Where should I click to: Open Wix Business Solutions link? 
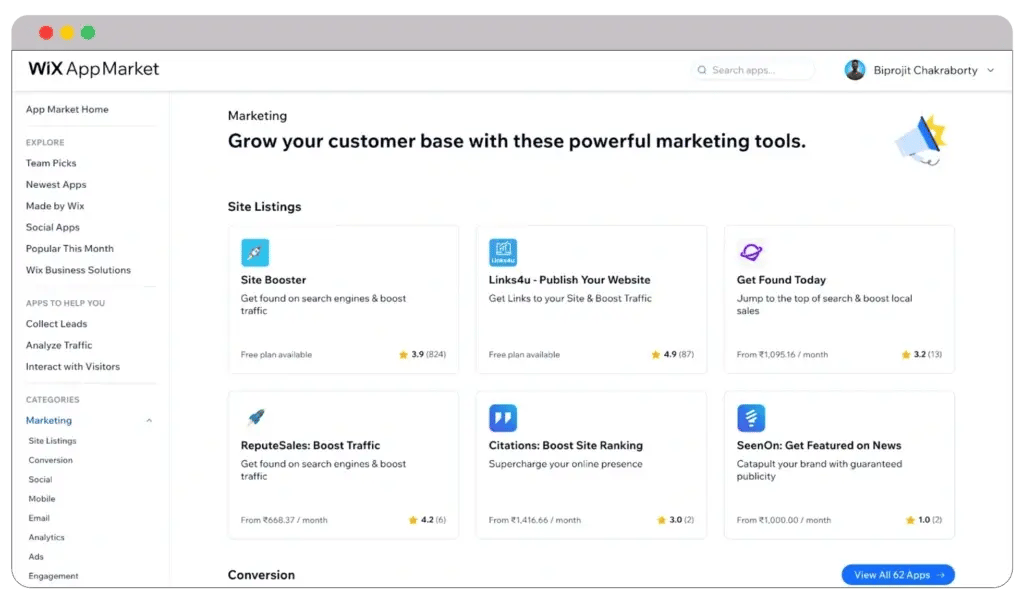pyautogui.click(x=78, y=270)
